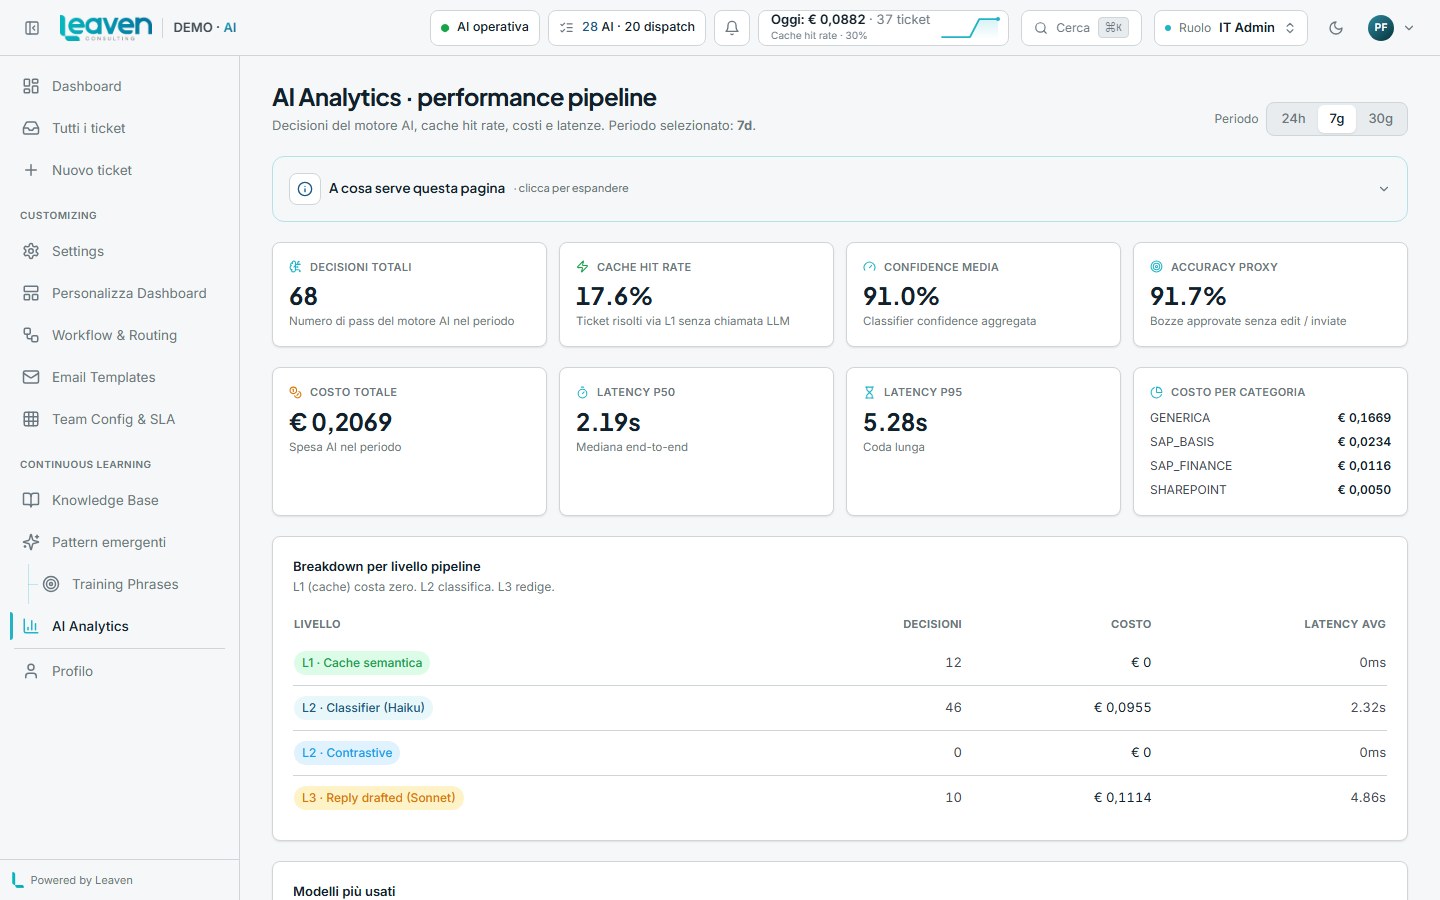Click the 68 Decisioni Totali value
This screenshot has height=900, width=1440.
(x=303, y=296)
